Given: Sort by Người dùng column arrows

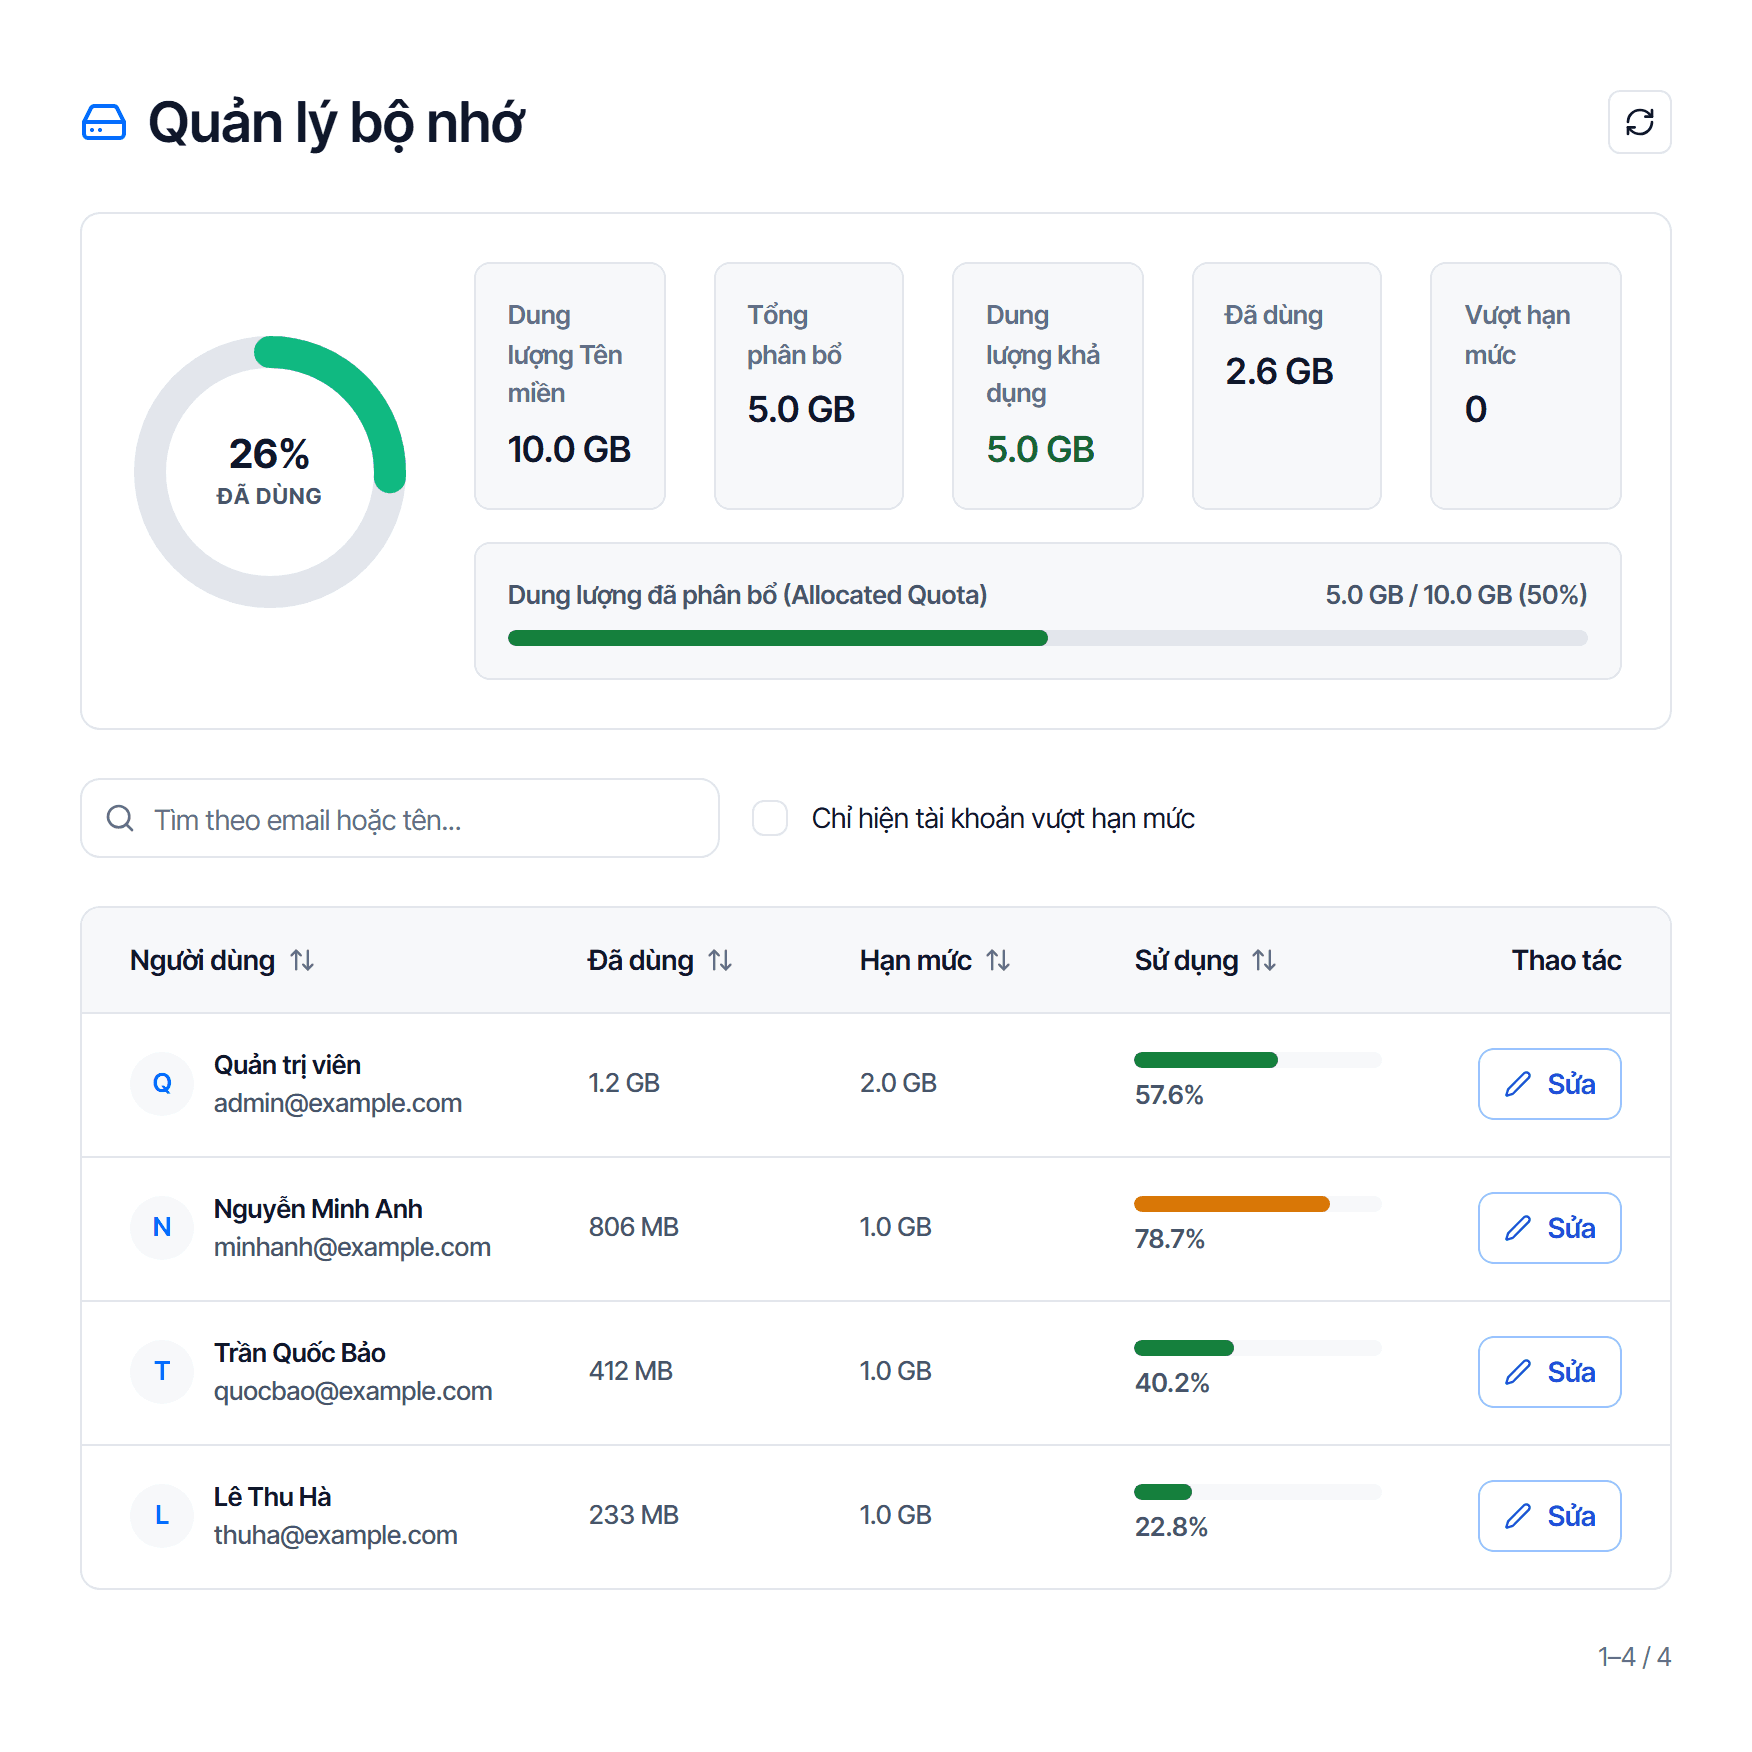Looking at the screenshot, I should point(302,960).
